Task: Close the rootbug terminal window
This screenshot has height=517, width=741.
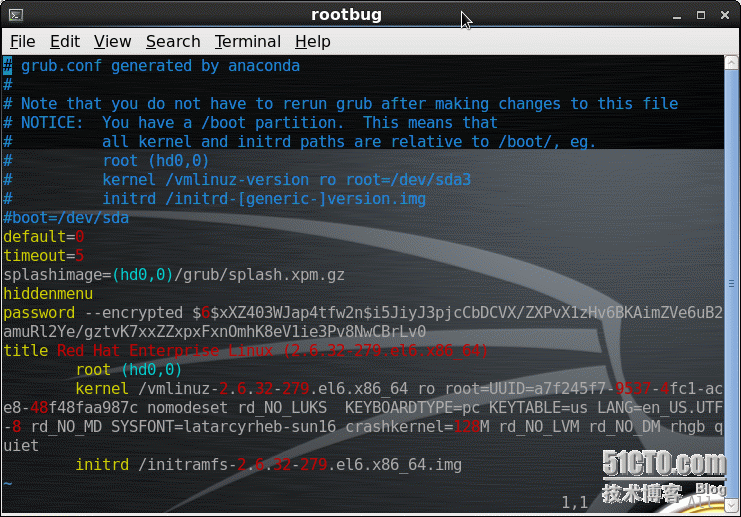Action: 725,15
